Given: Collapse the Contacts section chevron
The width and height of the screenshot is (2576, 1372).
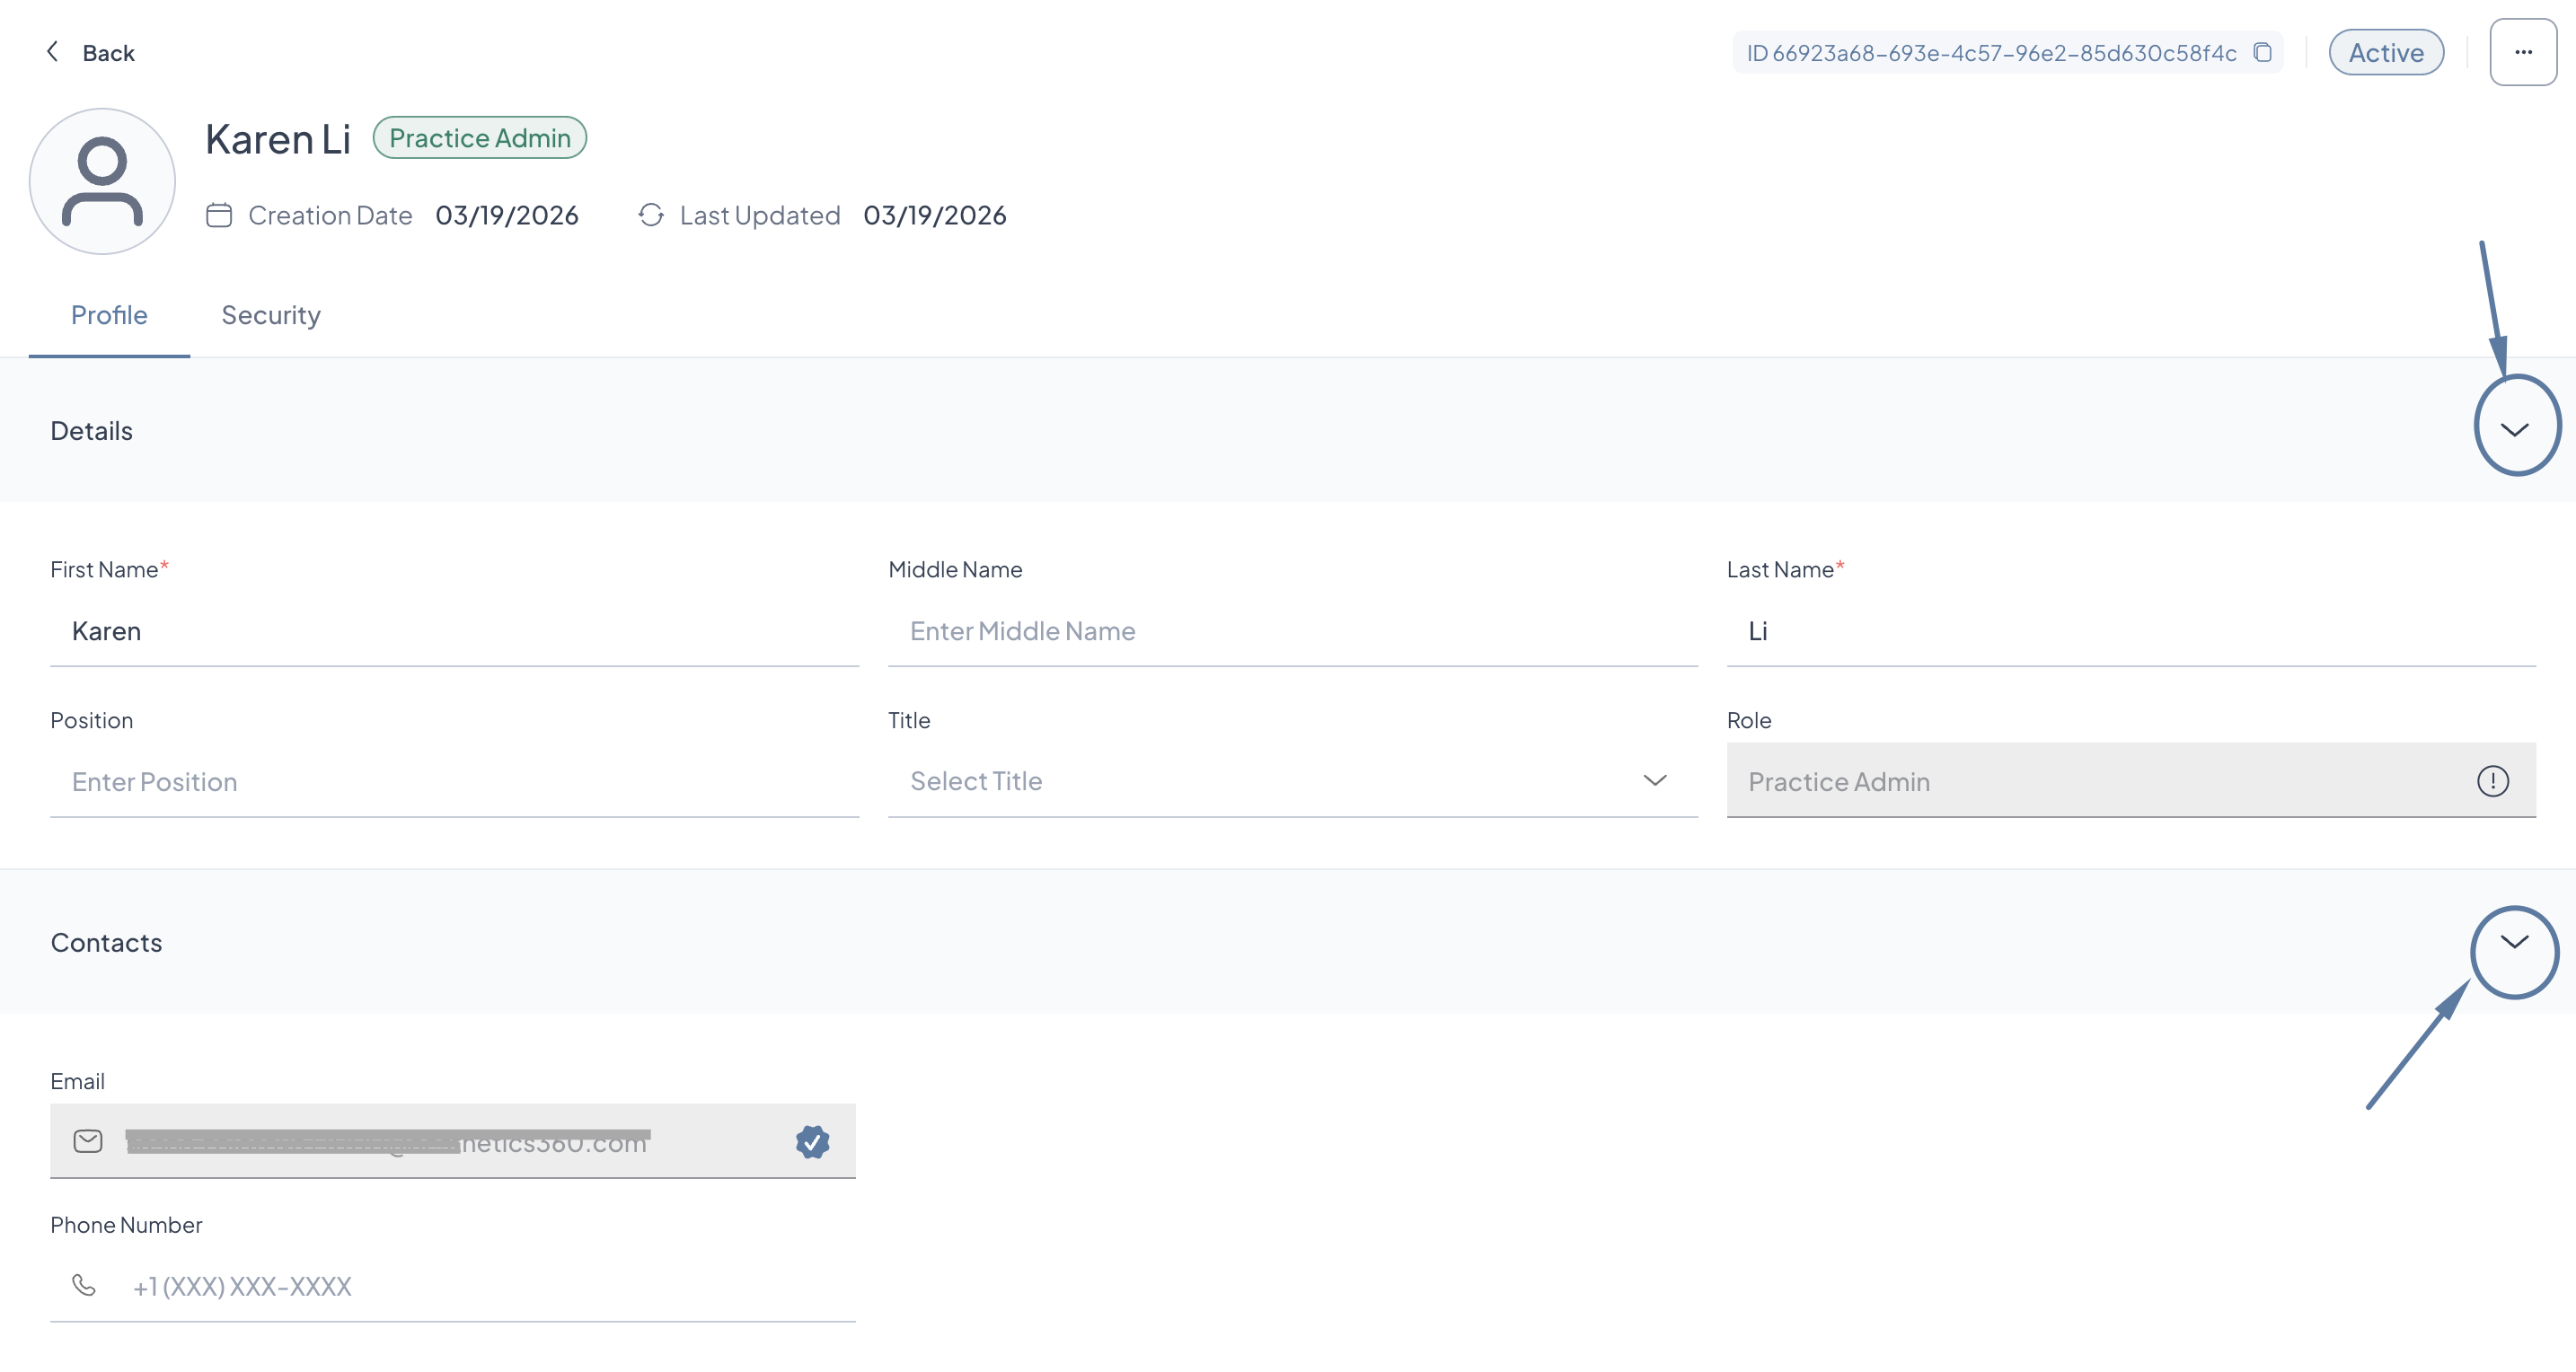Looking at the screenshot, I should 2514,941.
